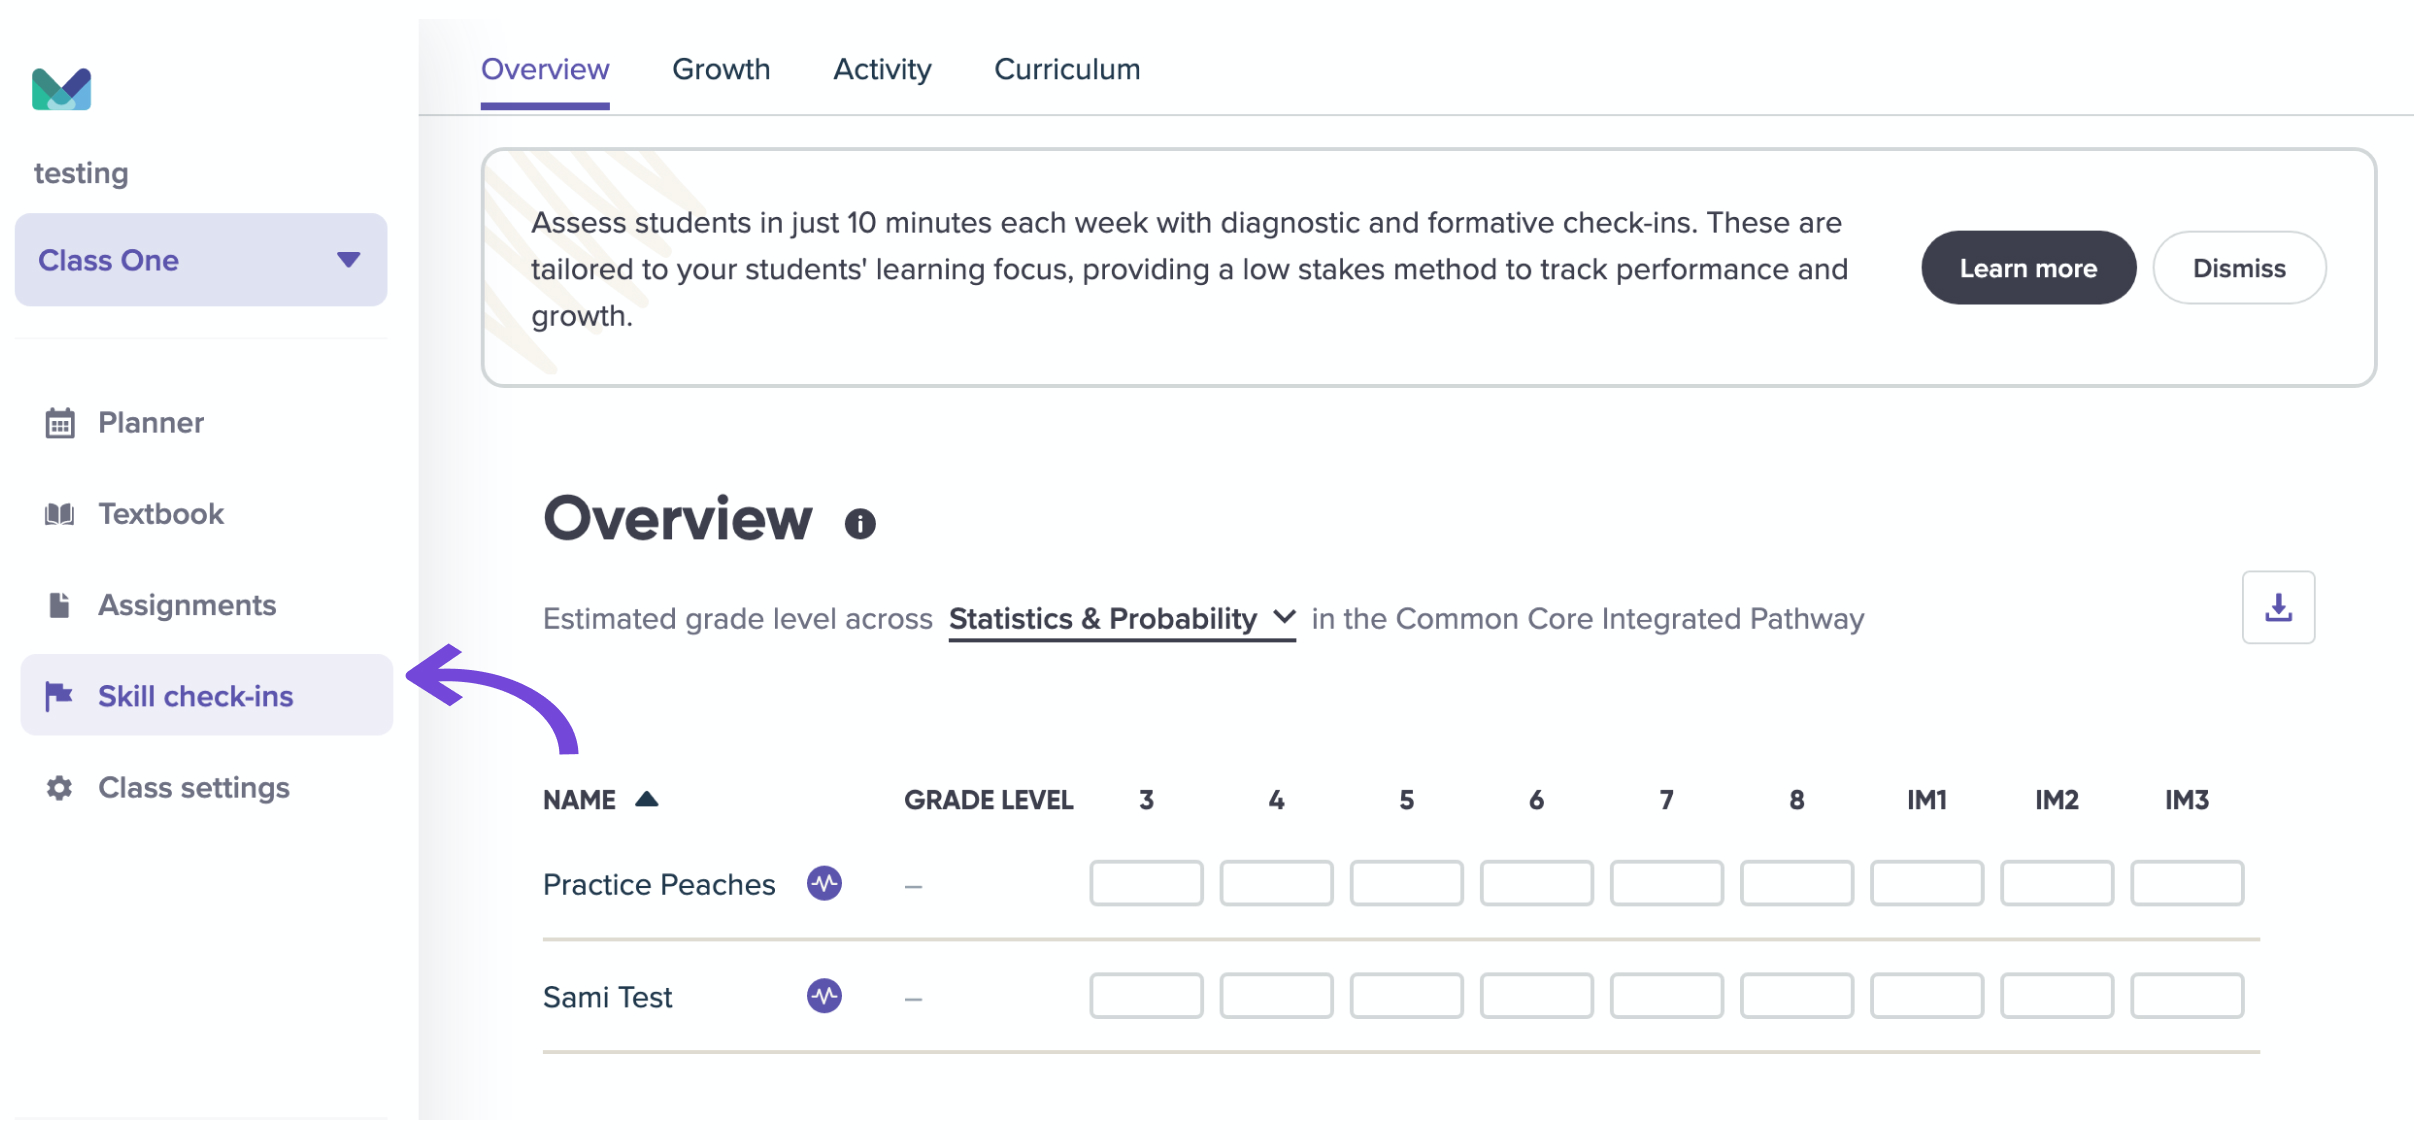The height and width of the screenshot is (1140, 2414).
Task: Select the Skill check-ins flag icon
Action: tap(59, 696)
